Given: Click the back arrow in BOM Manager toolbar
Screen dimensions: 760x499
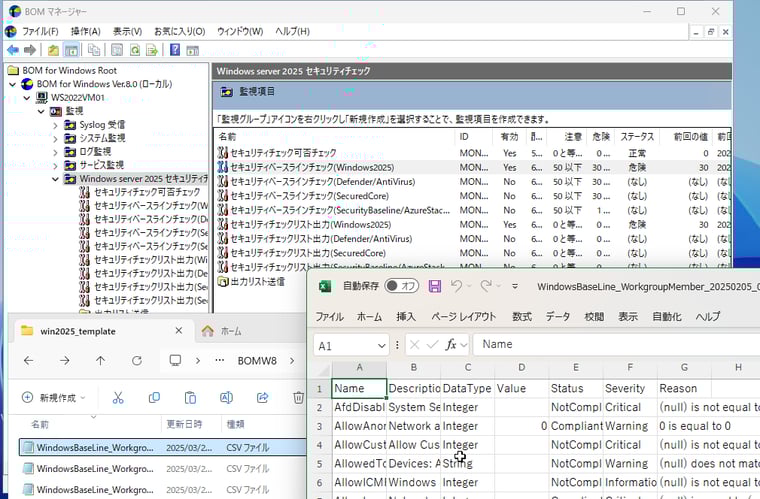Looking at the screenshot, I should pos(13,50).
